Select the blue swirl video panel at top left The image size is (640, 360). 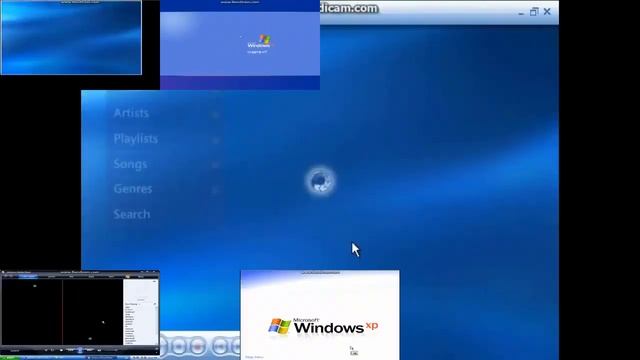click(71, 38)
